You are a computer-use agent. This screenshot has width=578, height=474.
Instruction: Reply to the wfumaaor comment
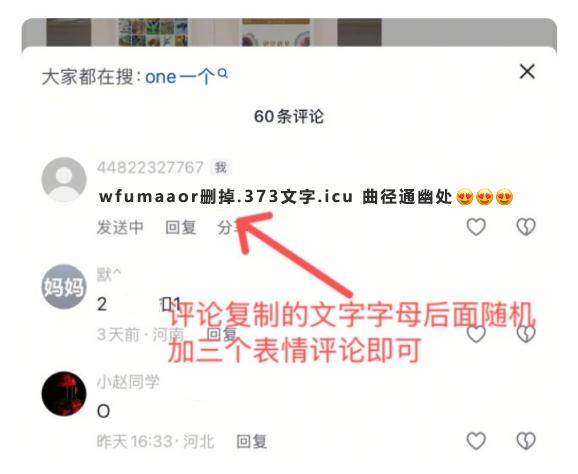(x=180, y=227)
